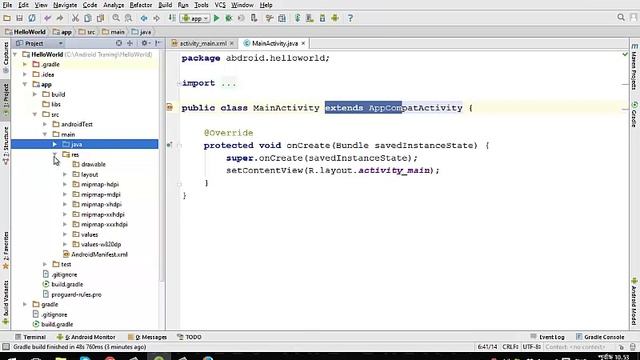The height and width of the screenshot is (360, 640).
Task: Click the search everywhere magnifier
Action: pyautogui.click(x=621, y=18)
